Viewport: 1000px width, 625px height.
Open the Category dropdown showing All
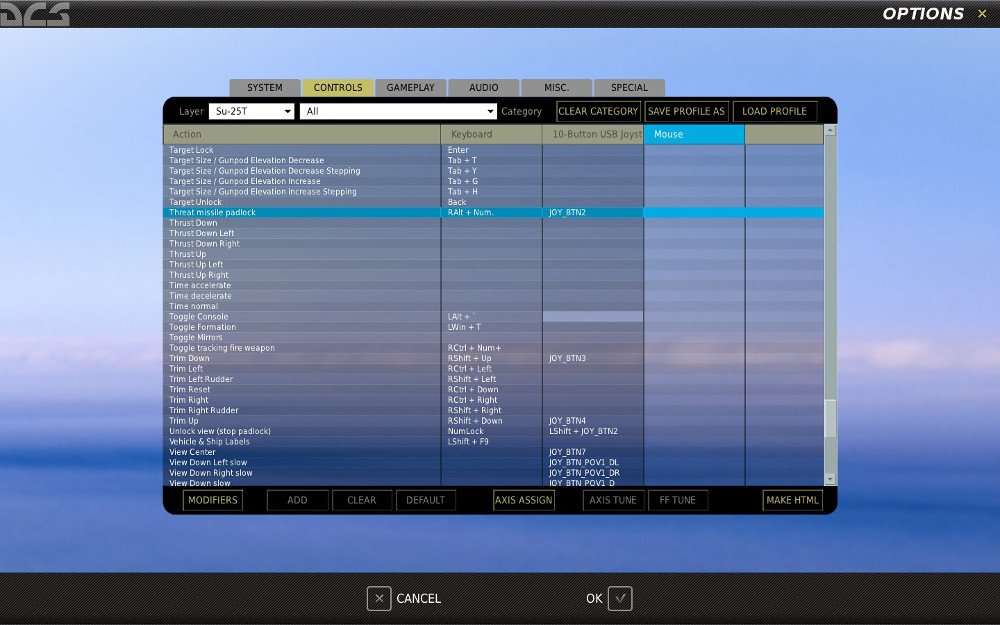398,111
